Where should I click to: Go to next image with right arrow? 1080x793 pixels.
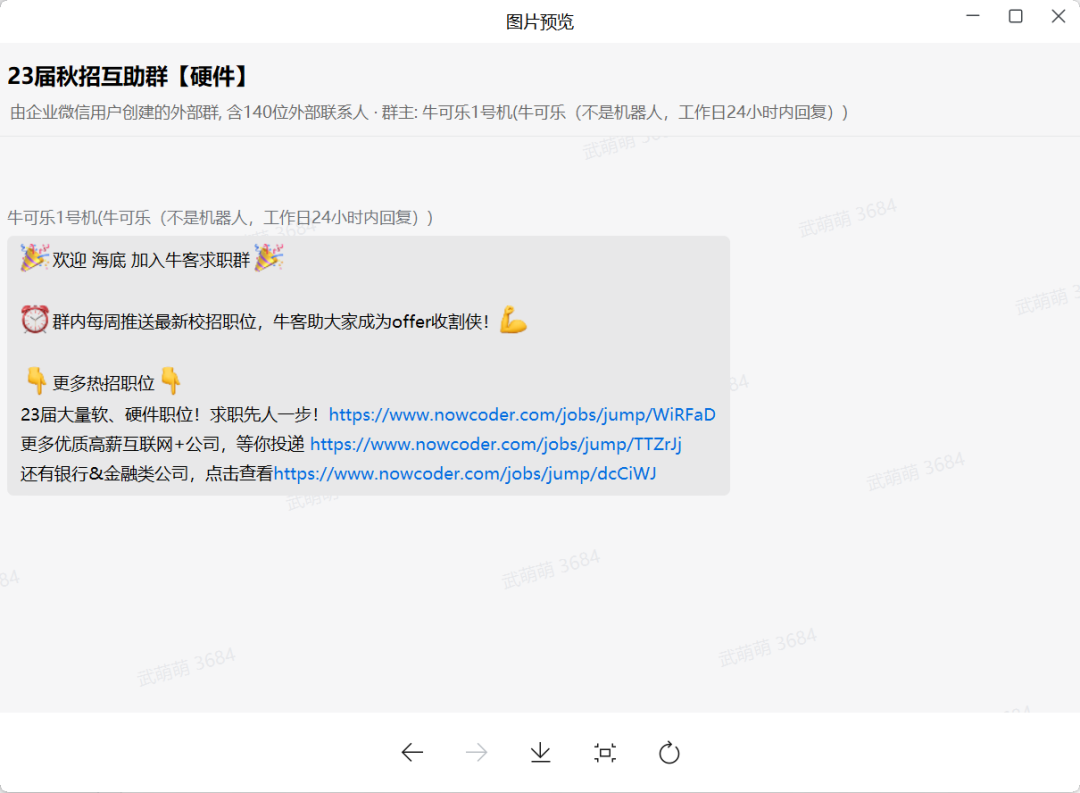point(476,752)
